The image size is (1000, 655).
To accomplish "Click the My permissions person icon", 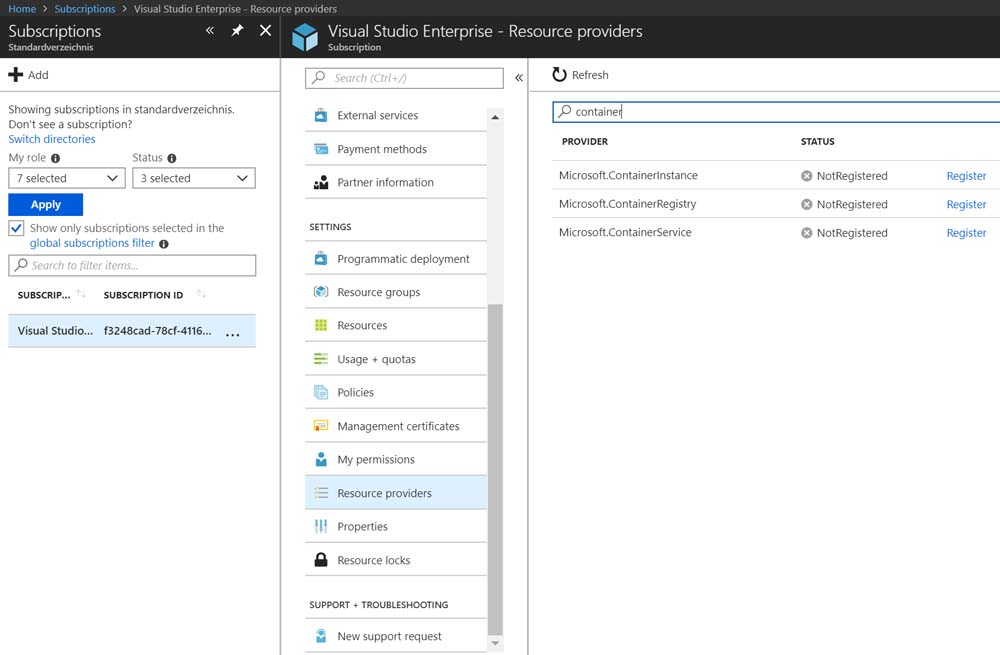I will point(321,459).
